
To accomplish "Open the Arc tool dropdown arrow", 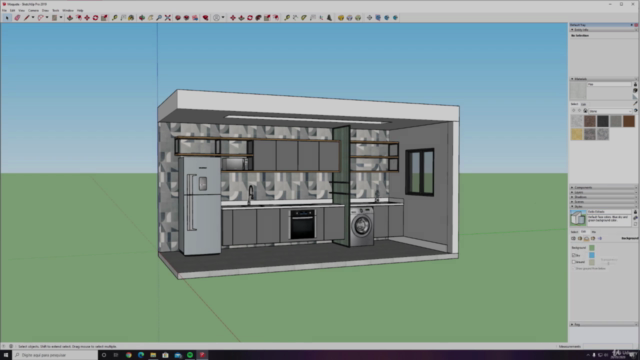I will pyautogui.click(x=47, y=18).
